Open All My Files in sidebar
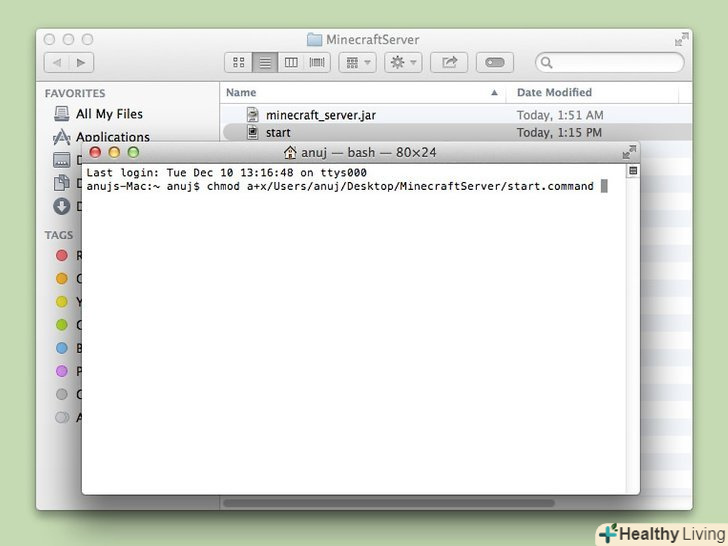 coord(109,114)
